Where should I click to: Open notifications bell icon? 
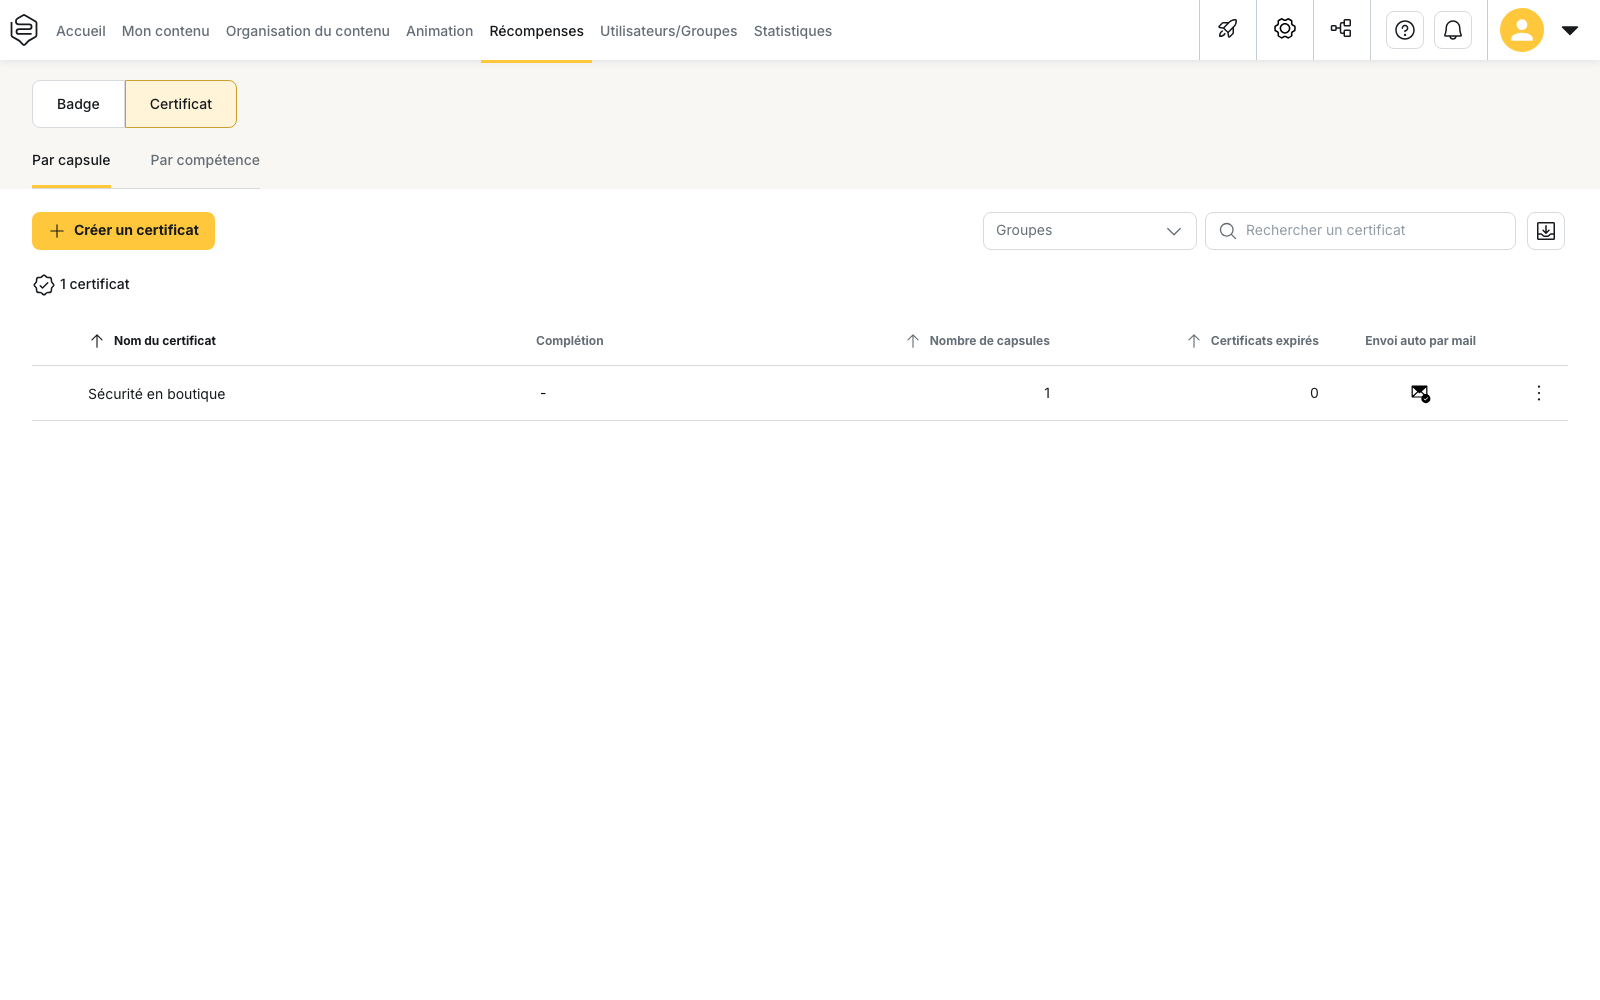(x=1453, y=30)
